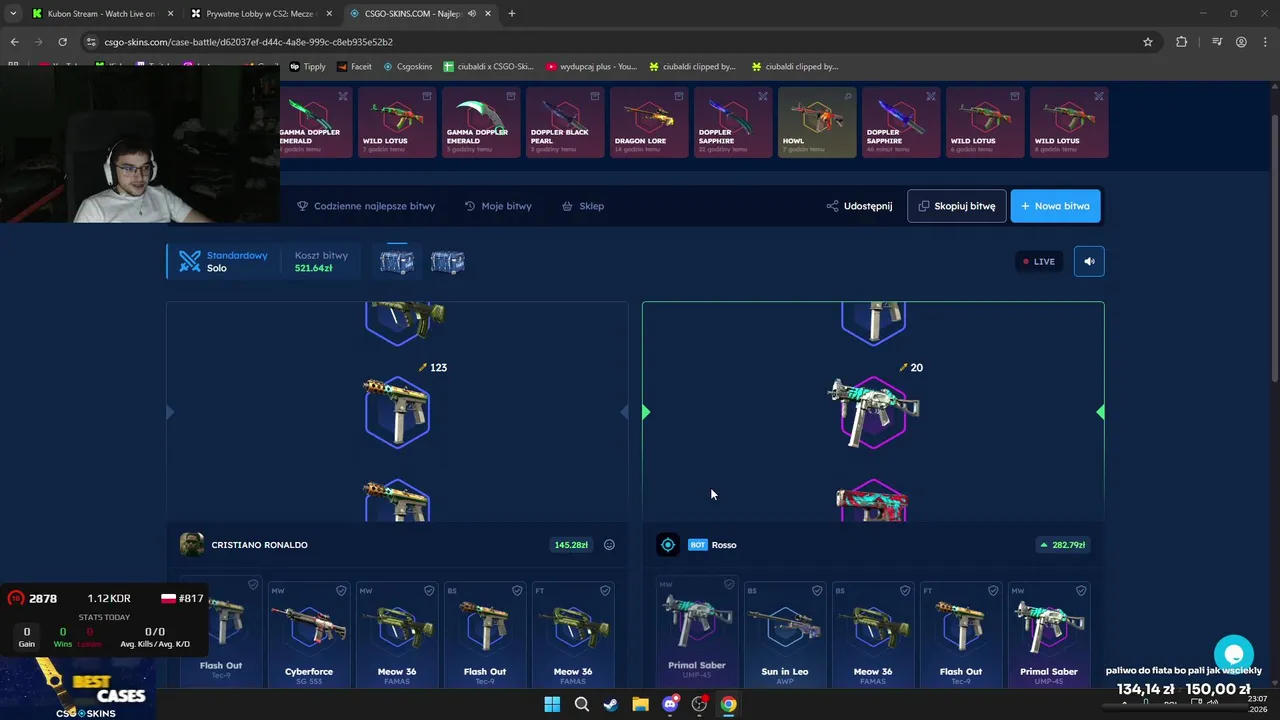Image resolution: width=1280 pixels, height=720 pixels.
Task: Launch Steam from the taskbar
Action: (x=610, y=704)
